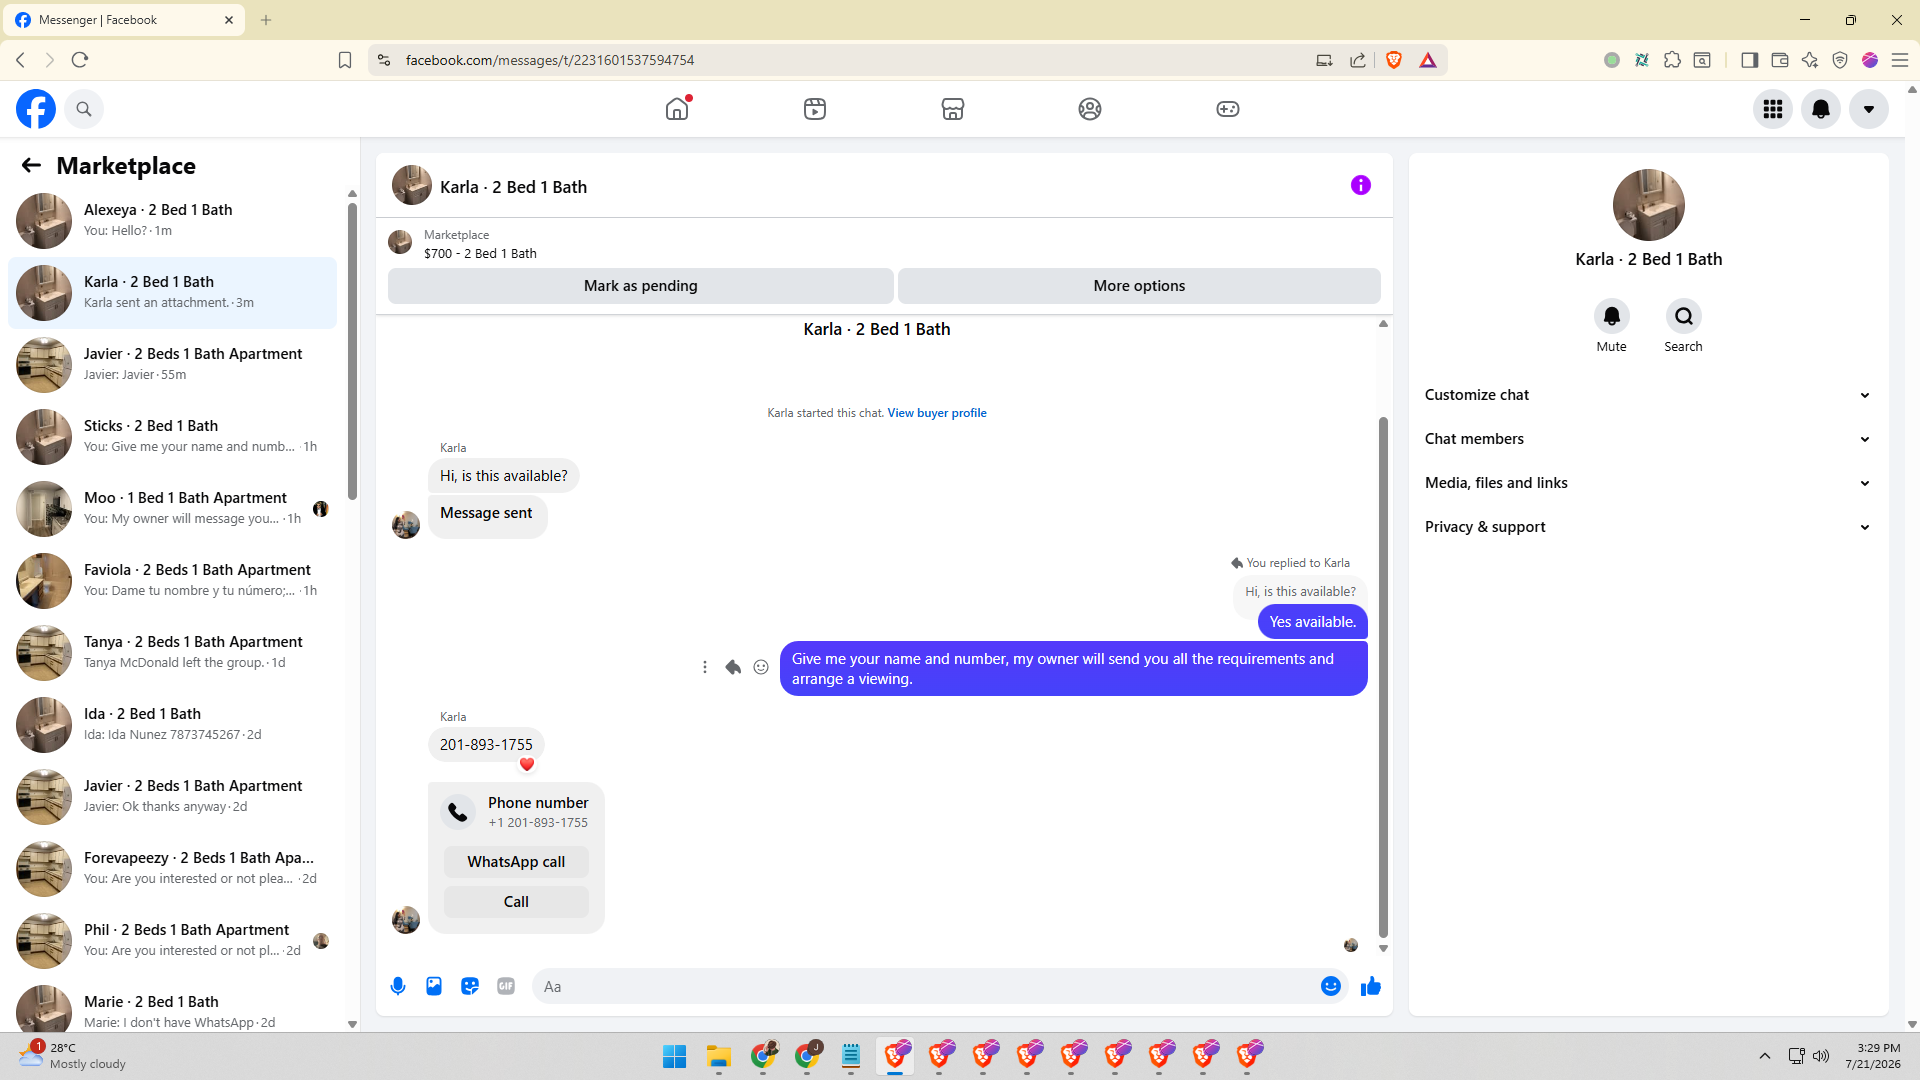Open the Facebook apps grid menu

click(1773, 109)
